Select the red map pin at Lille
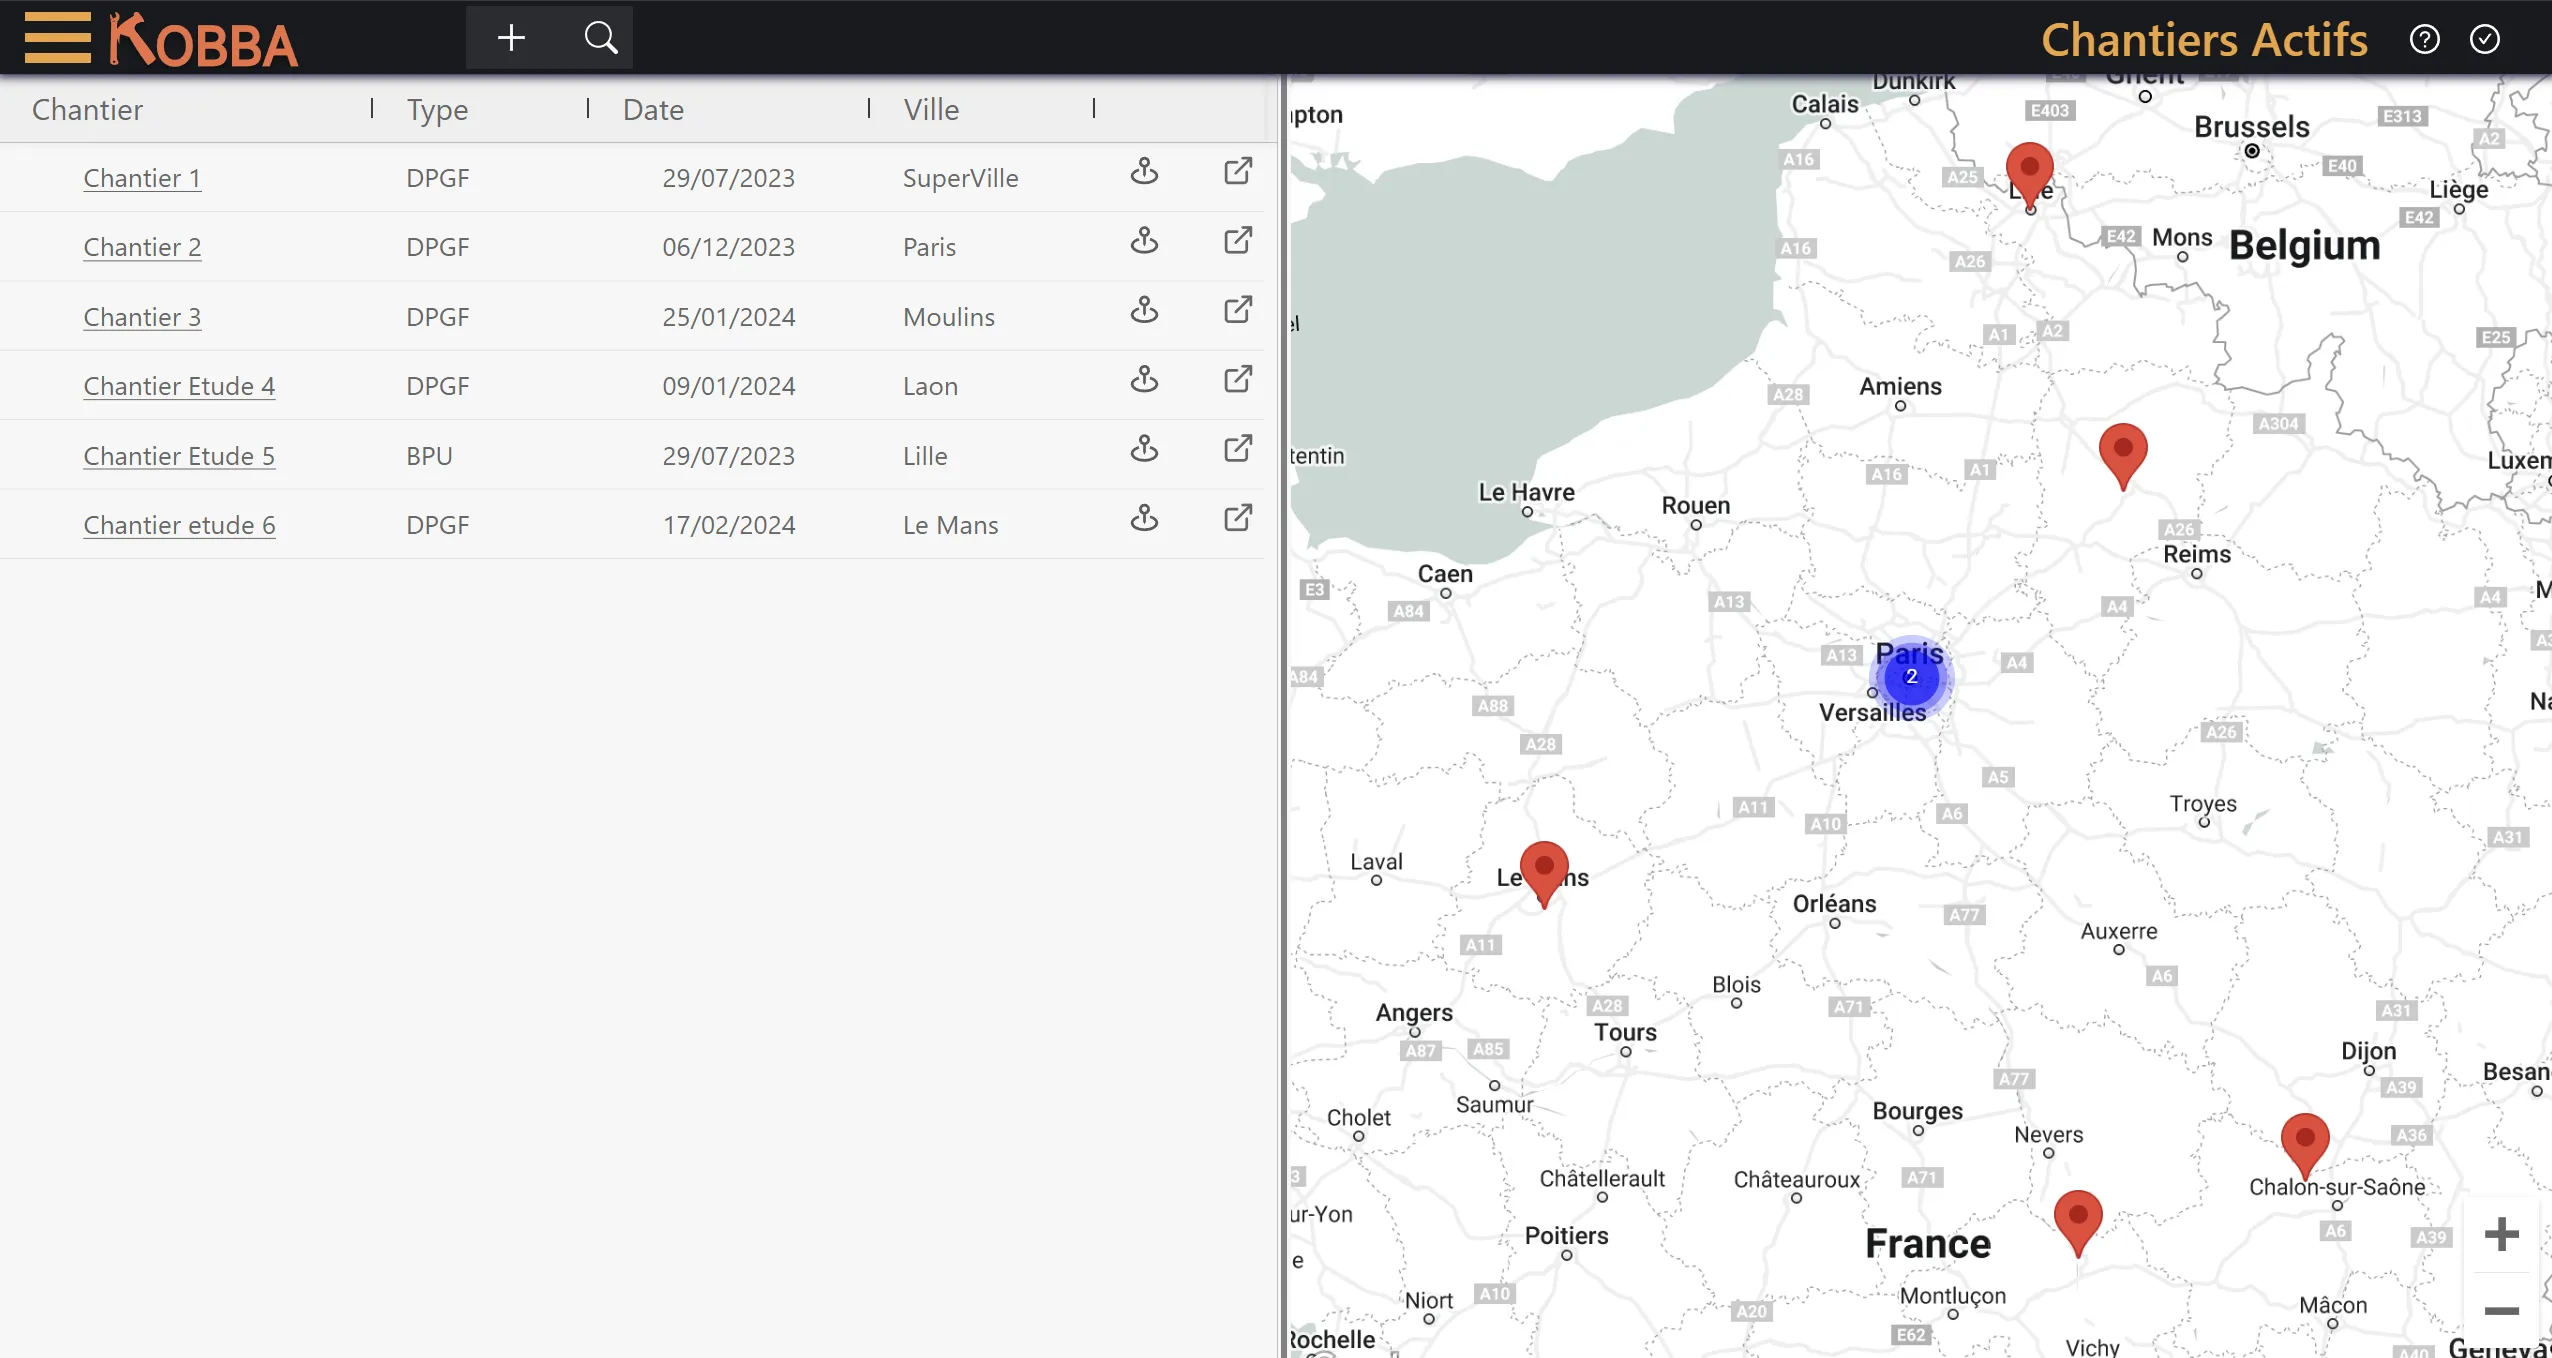The height and width of the screenshot is (1358, 2552). 2030,175
